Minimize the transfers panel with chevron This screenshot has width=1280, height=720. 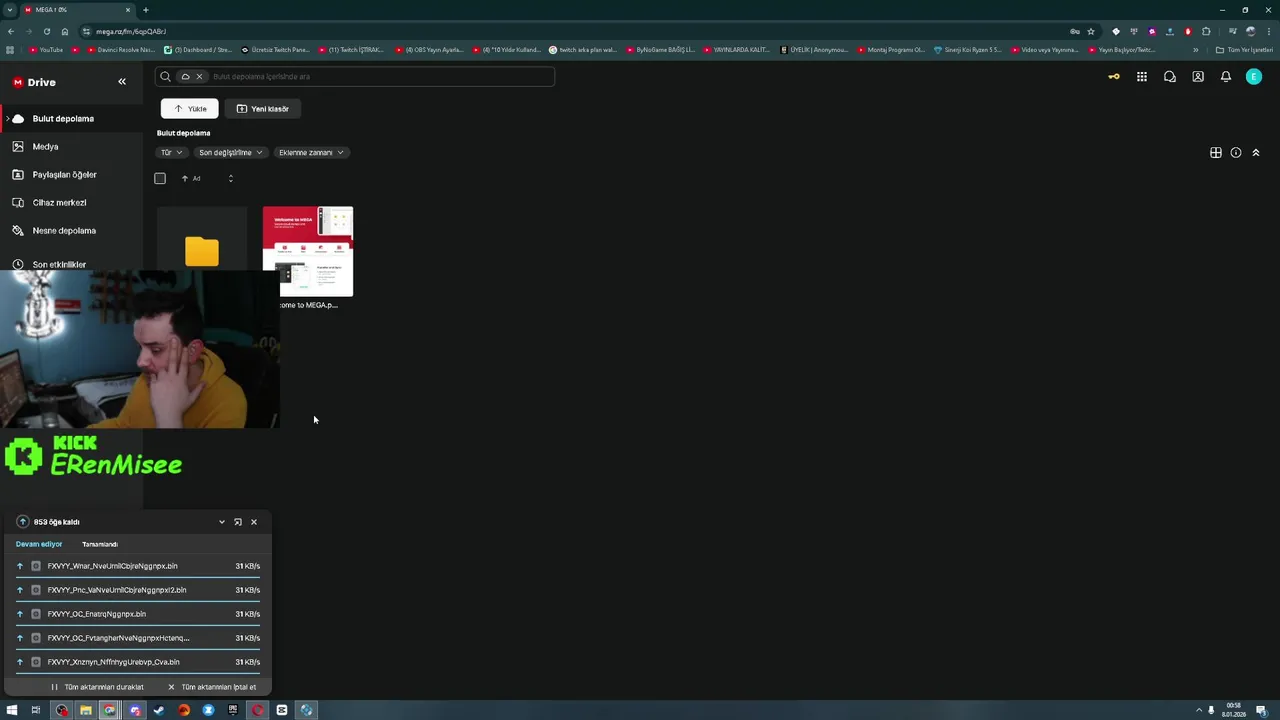pyautogui.click(x=222, y=522)
